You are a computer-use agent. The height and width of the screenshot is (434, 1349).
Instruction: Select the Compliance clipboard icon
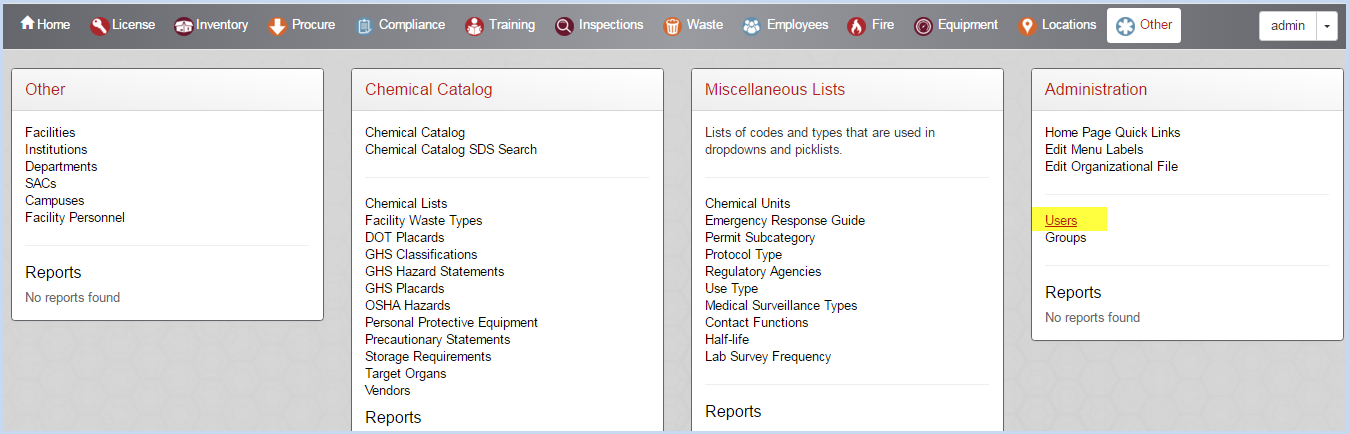(364, 26)
